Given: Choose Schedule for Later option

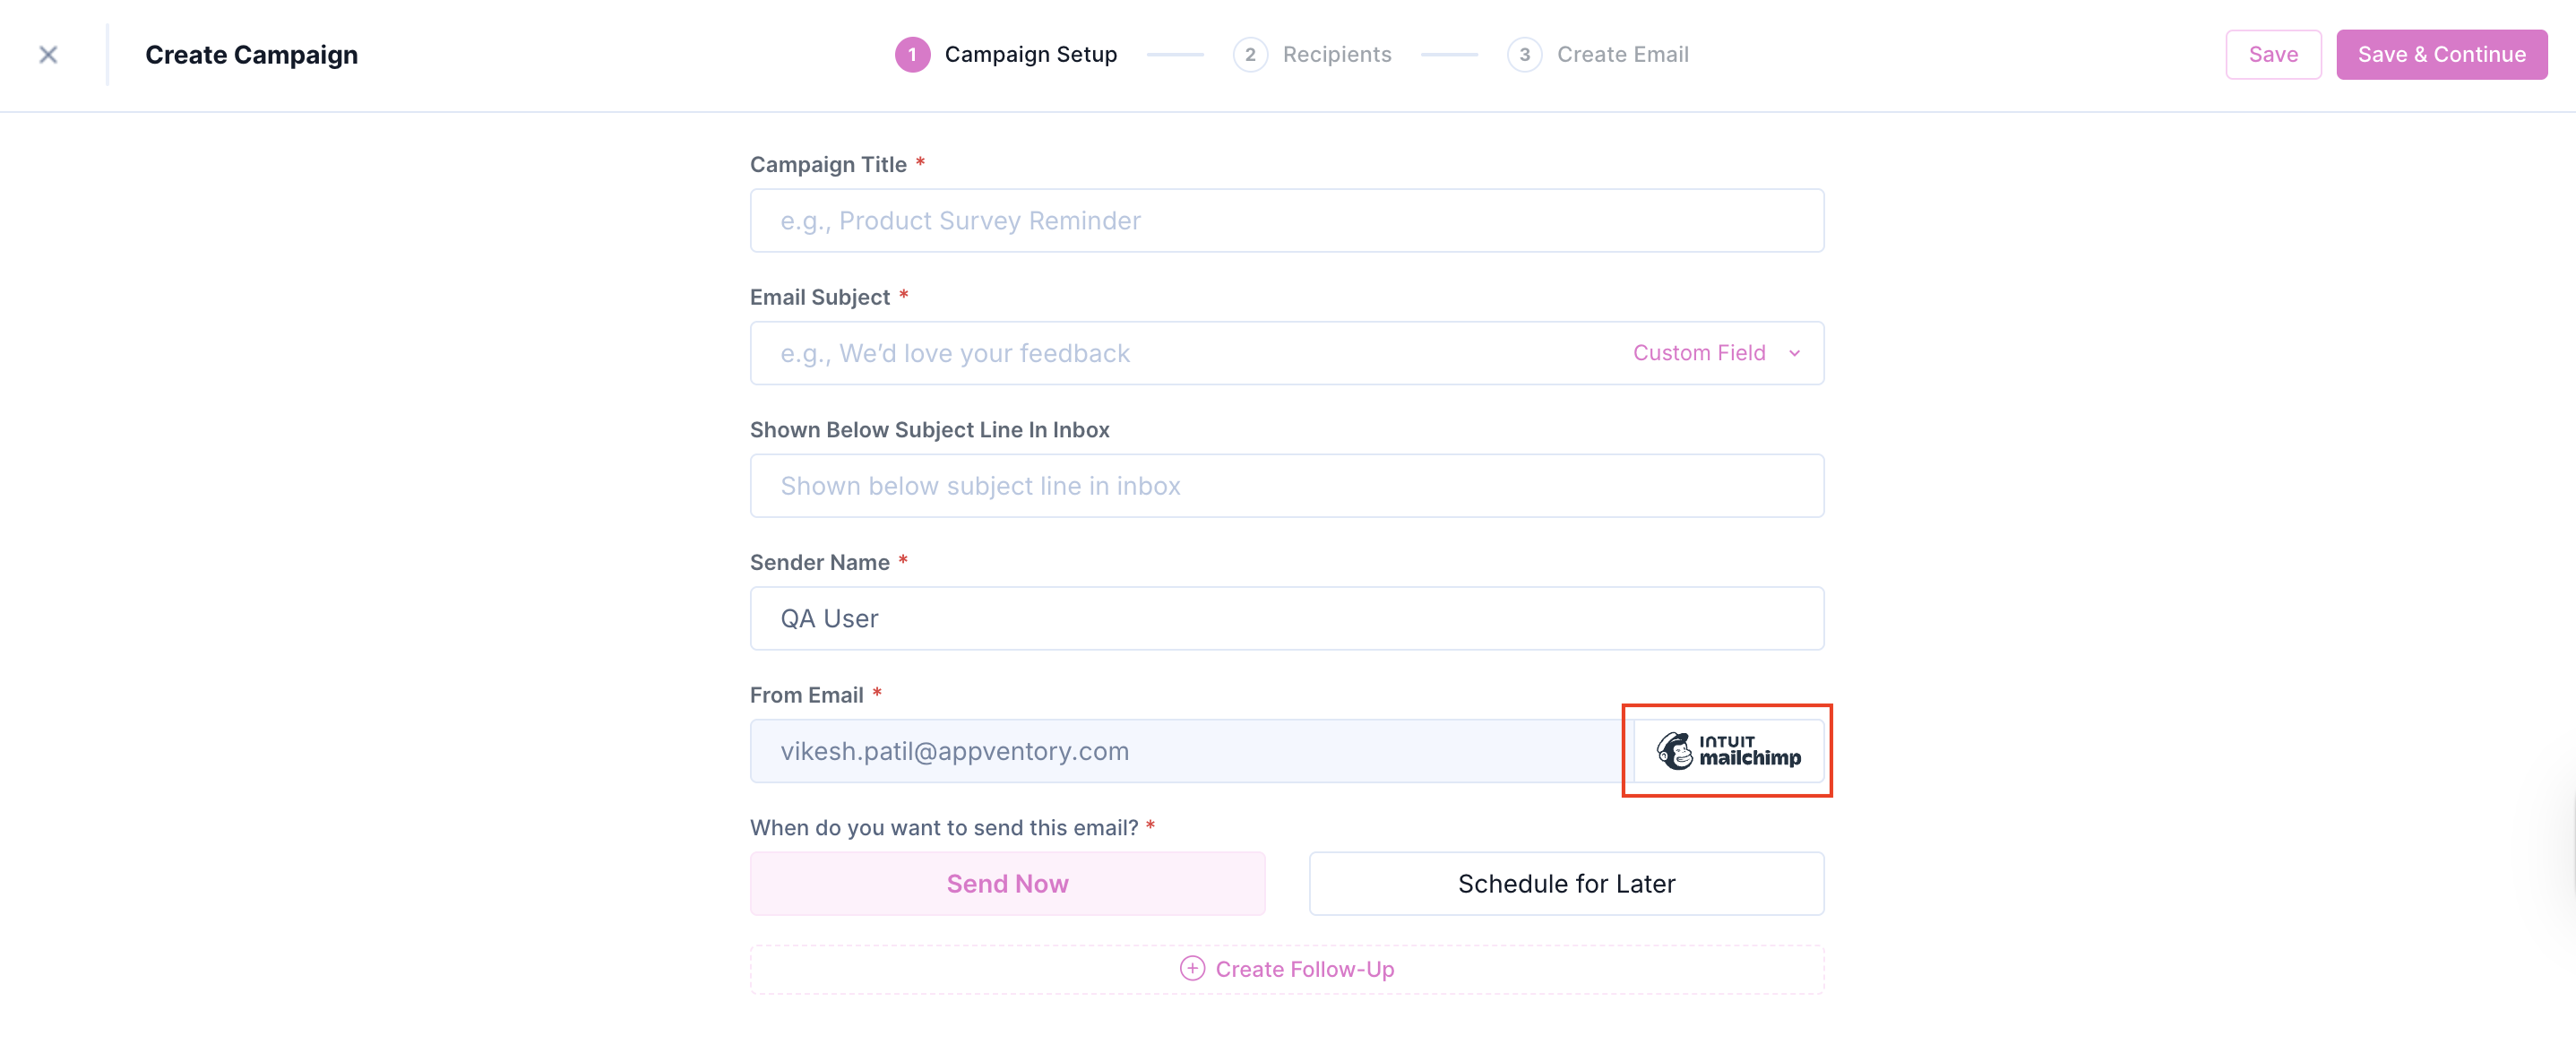Looking at the screenshot, I should 1566,884.
